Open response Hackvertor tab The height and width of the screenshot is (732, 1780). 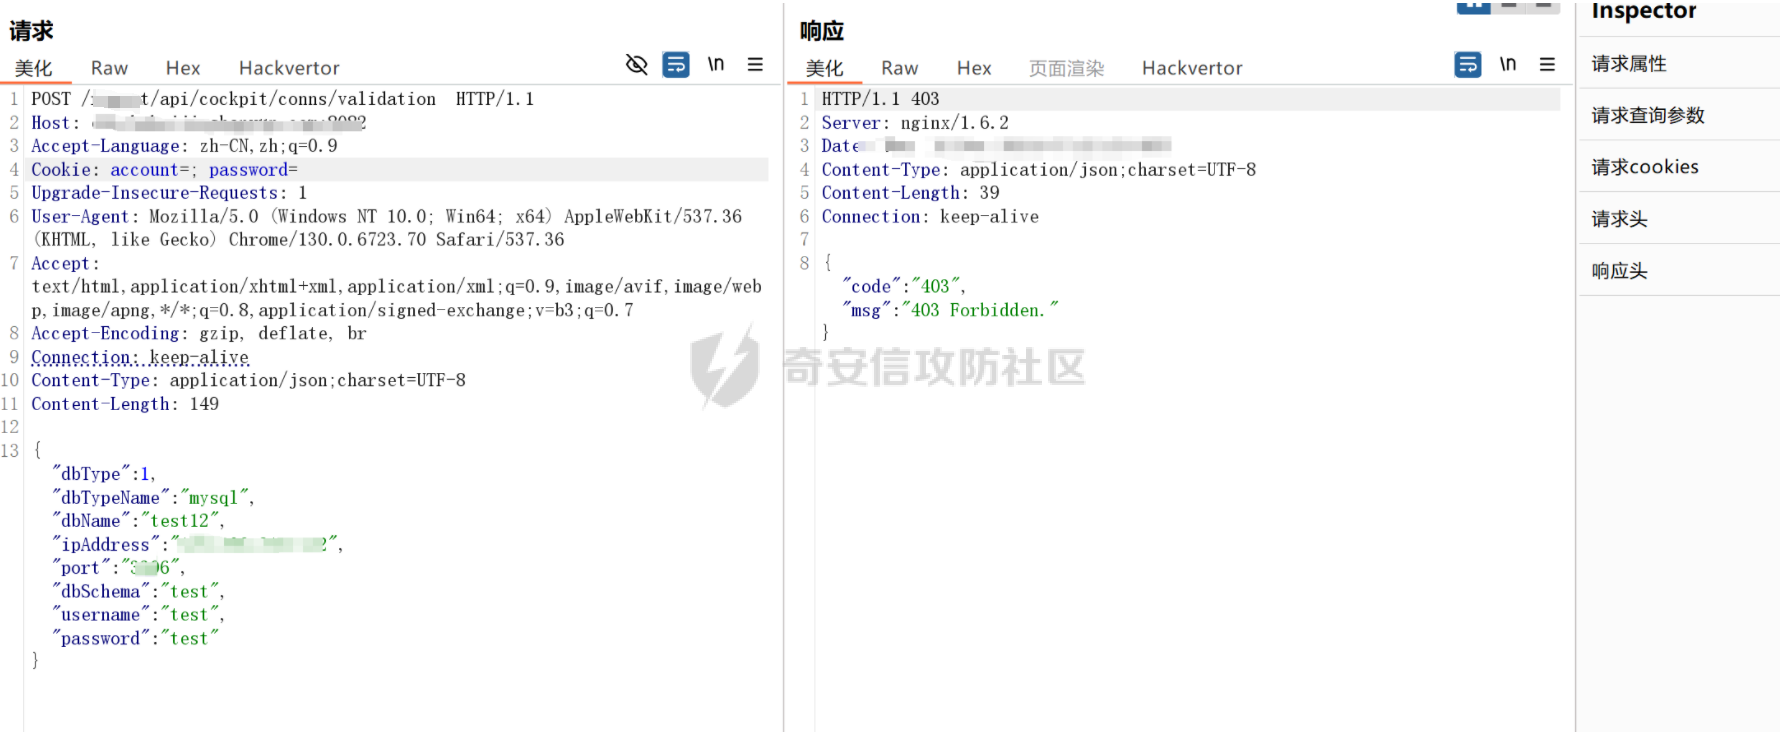pos(1192,68)
